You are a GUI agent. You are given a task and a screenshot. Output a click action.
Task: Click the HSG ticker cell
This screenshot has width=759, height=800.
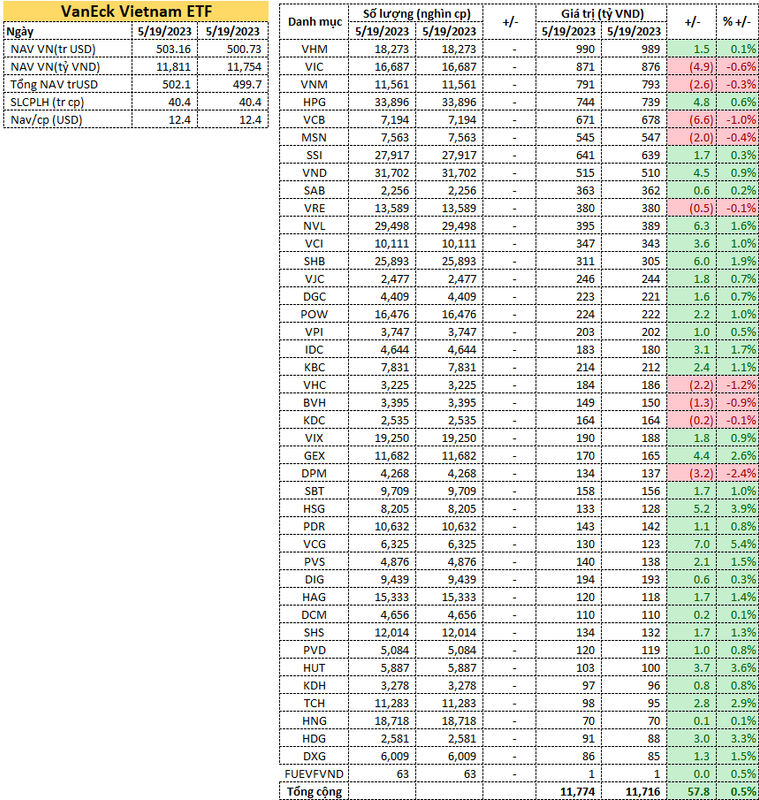314,509
